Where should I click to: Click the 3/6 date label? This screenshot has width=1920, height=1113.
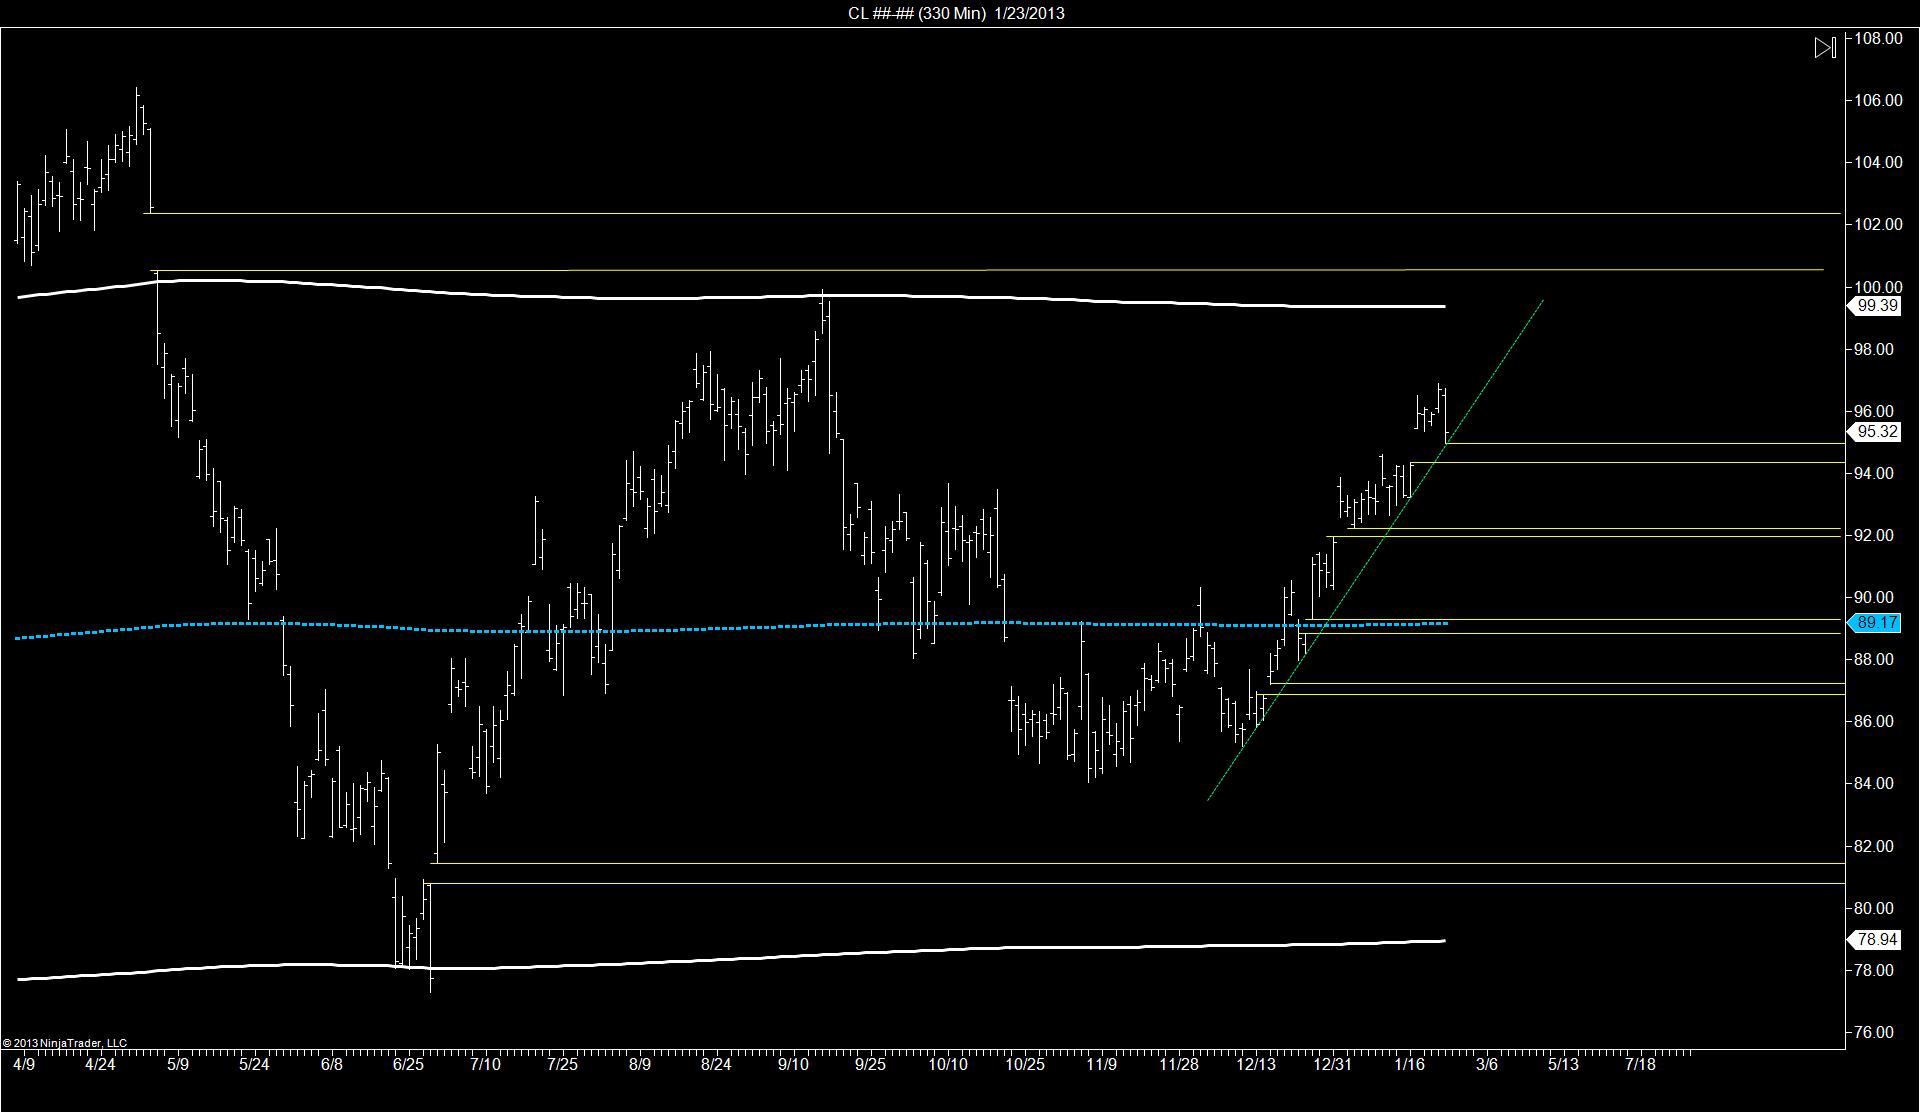click(x=1487, y=1064)
